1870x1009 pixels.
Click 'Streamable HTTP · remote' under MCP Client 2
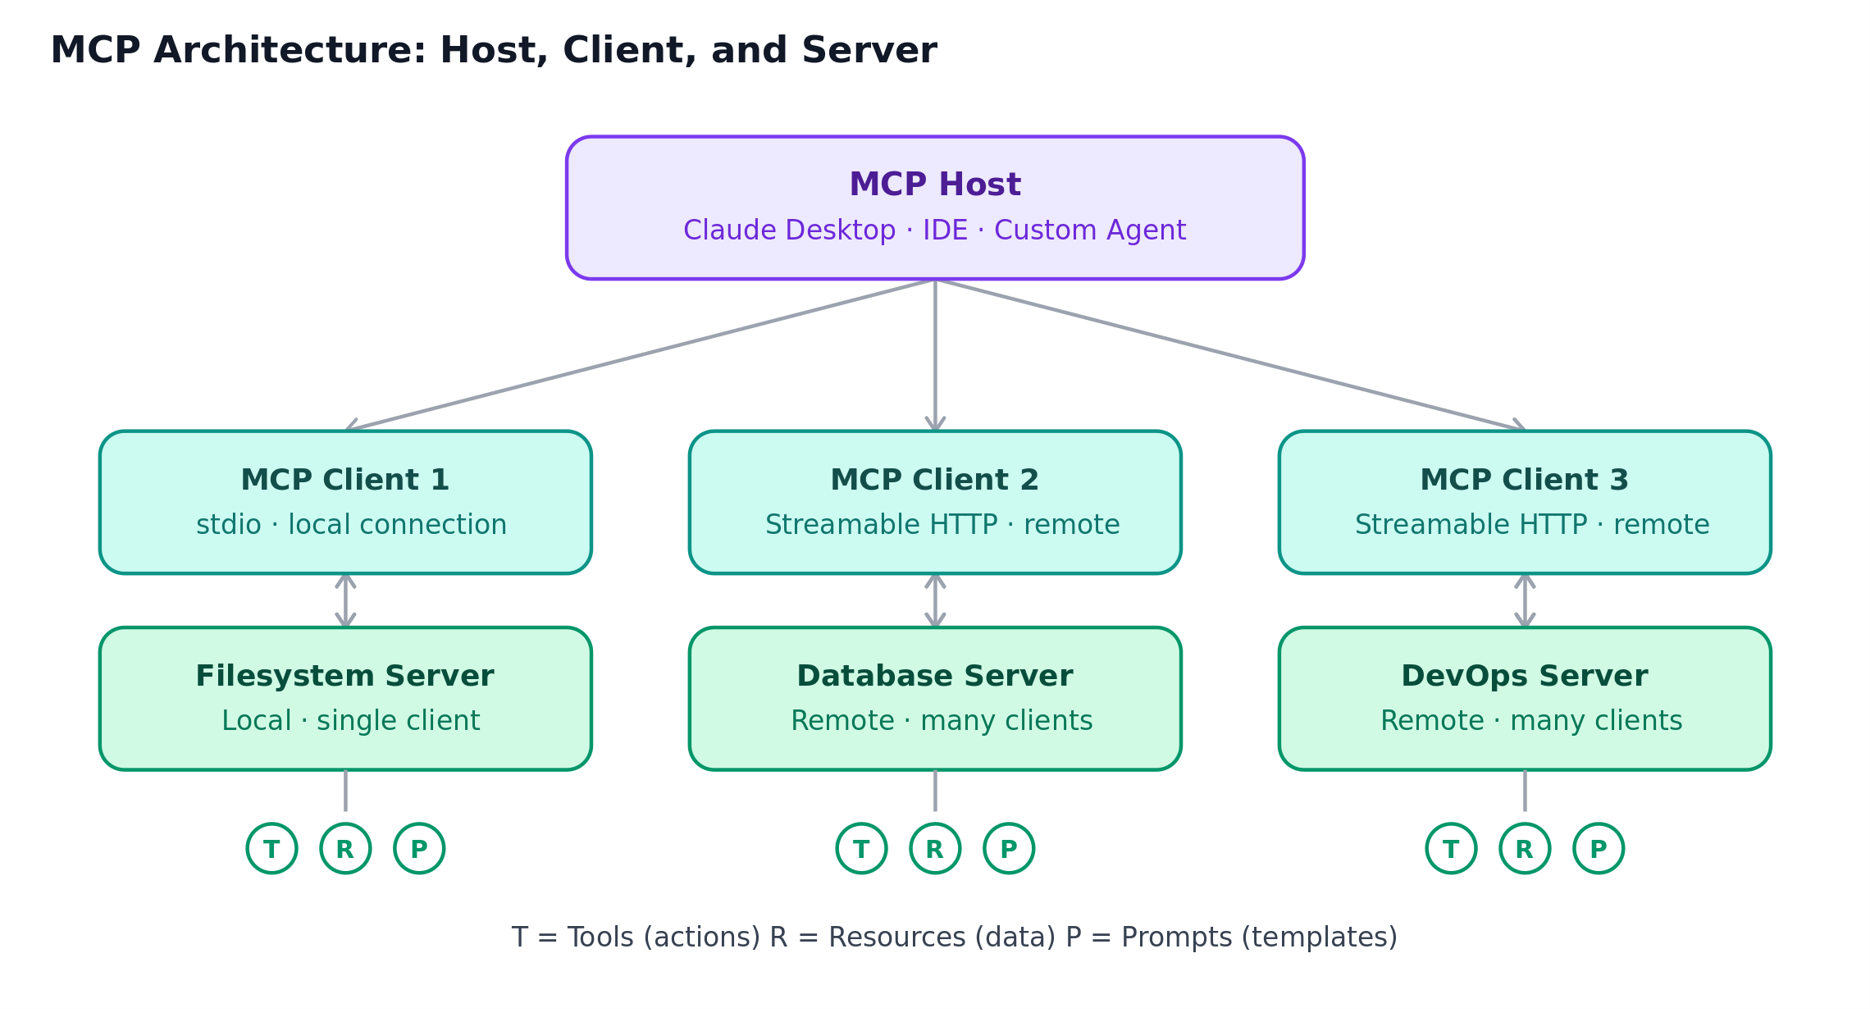point(942,525)
